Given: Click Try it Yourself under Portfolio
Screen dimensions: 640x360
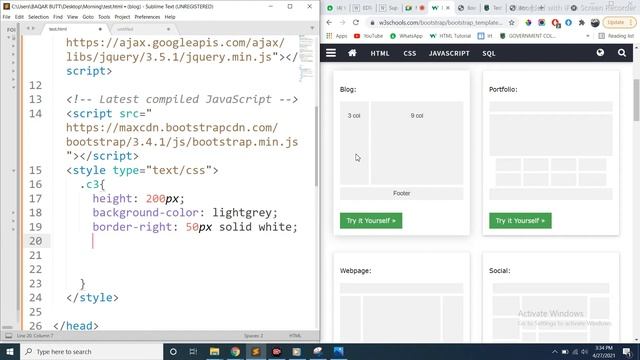Looking at the screenshot, I should 520,220.
